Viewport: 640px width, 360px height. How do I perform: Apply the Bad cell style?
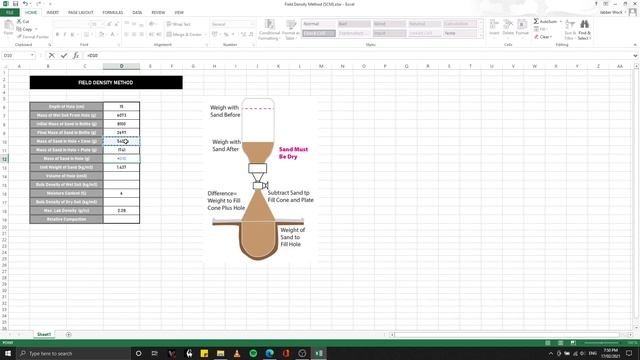click(354, 24)
